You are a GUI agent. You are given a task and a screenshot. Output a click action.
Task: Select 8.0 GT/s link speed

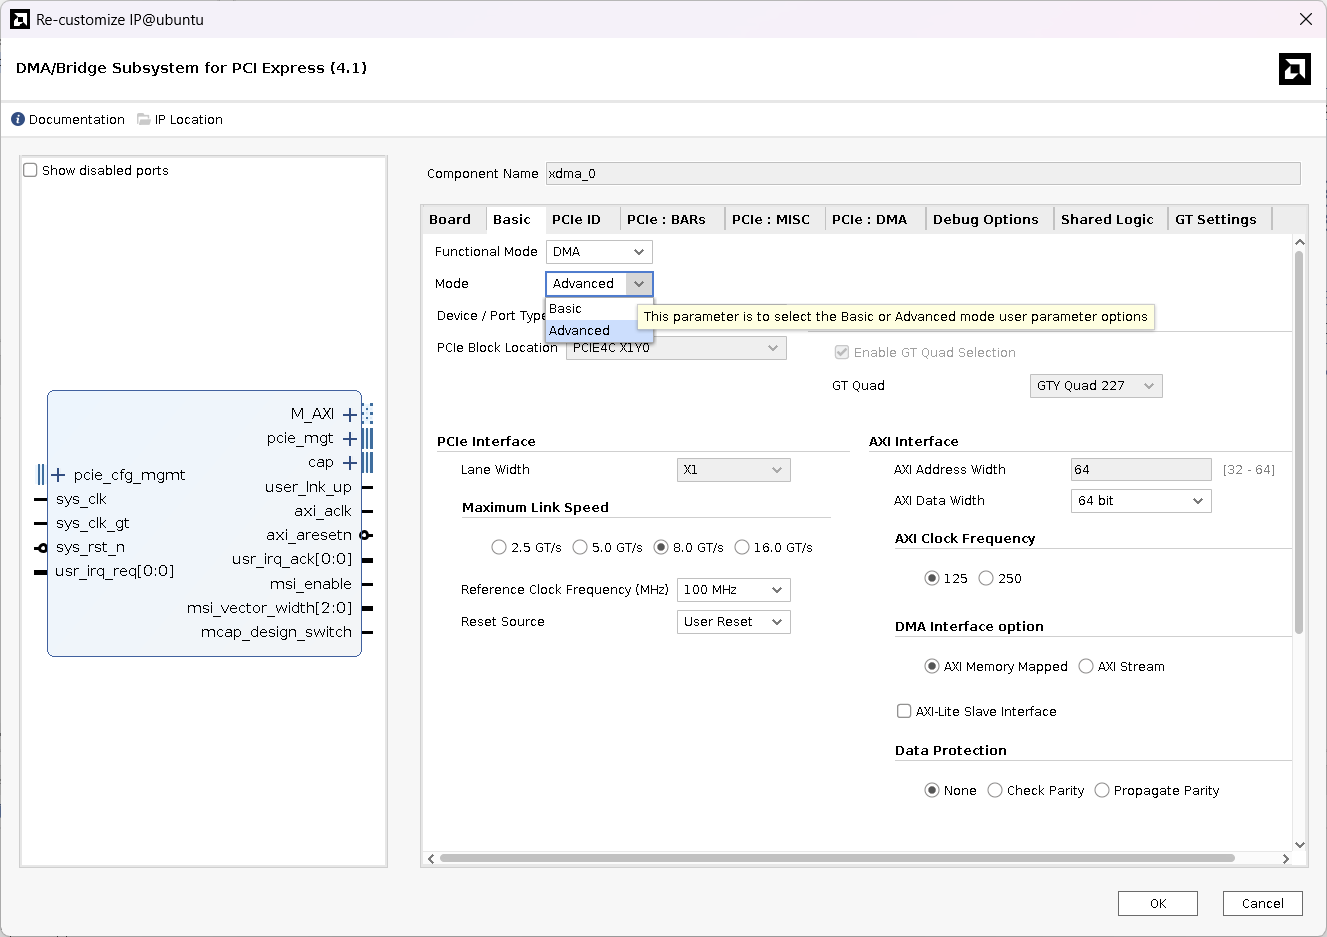click(x=661, y=547)
